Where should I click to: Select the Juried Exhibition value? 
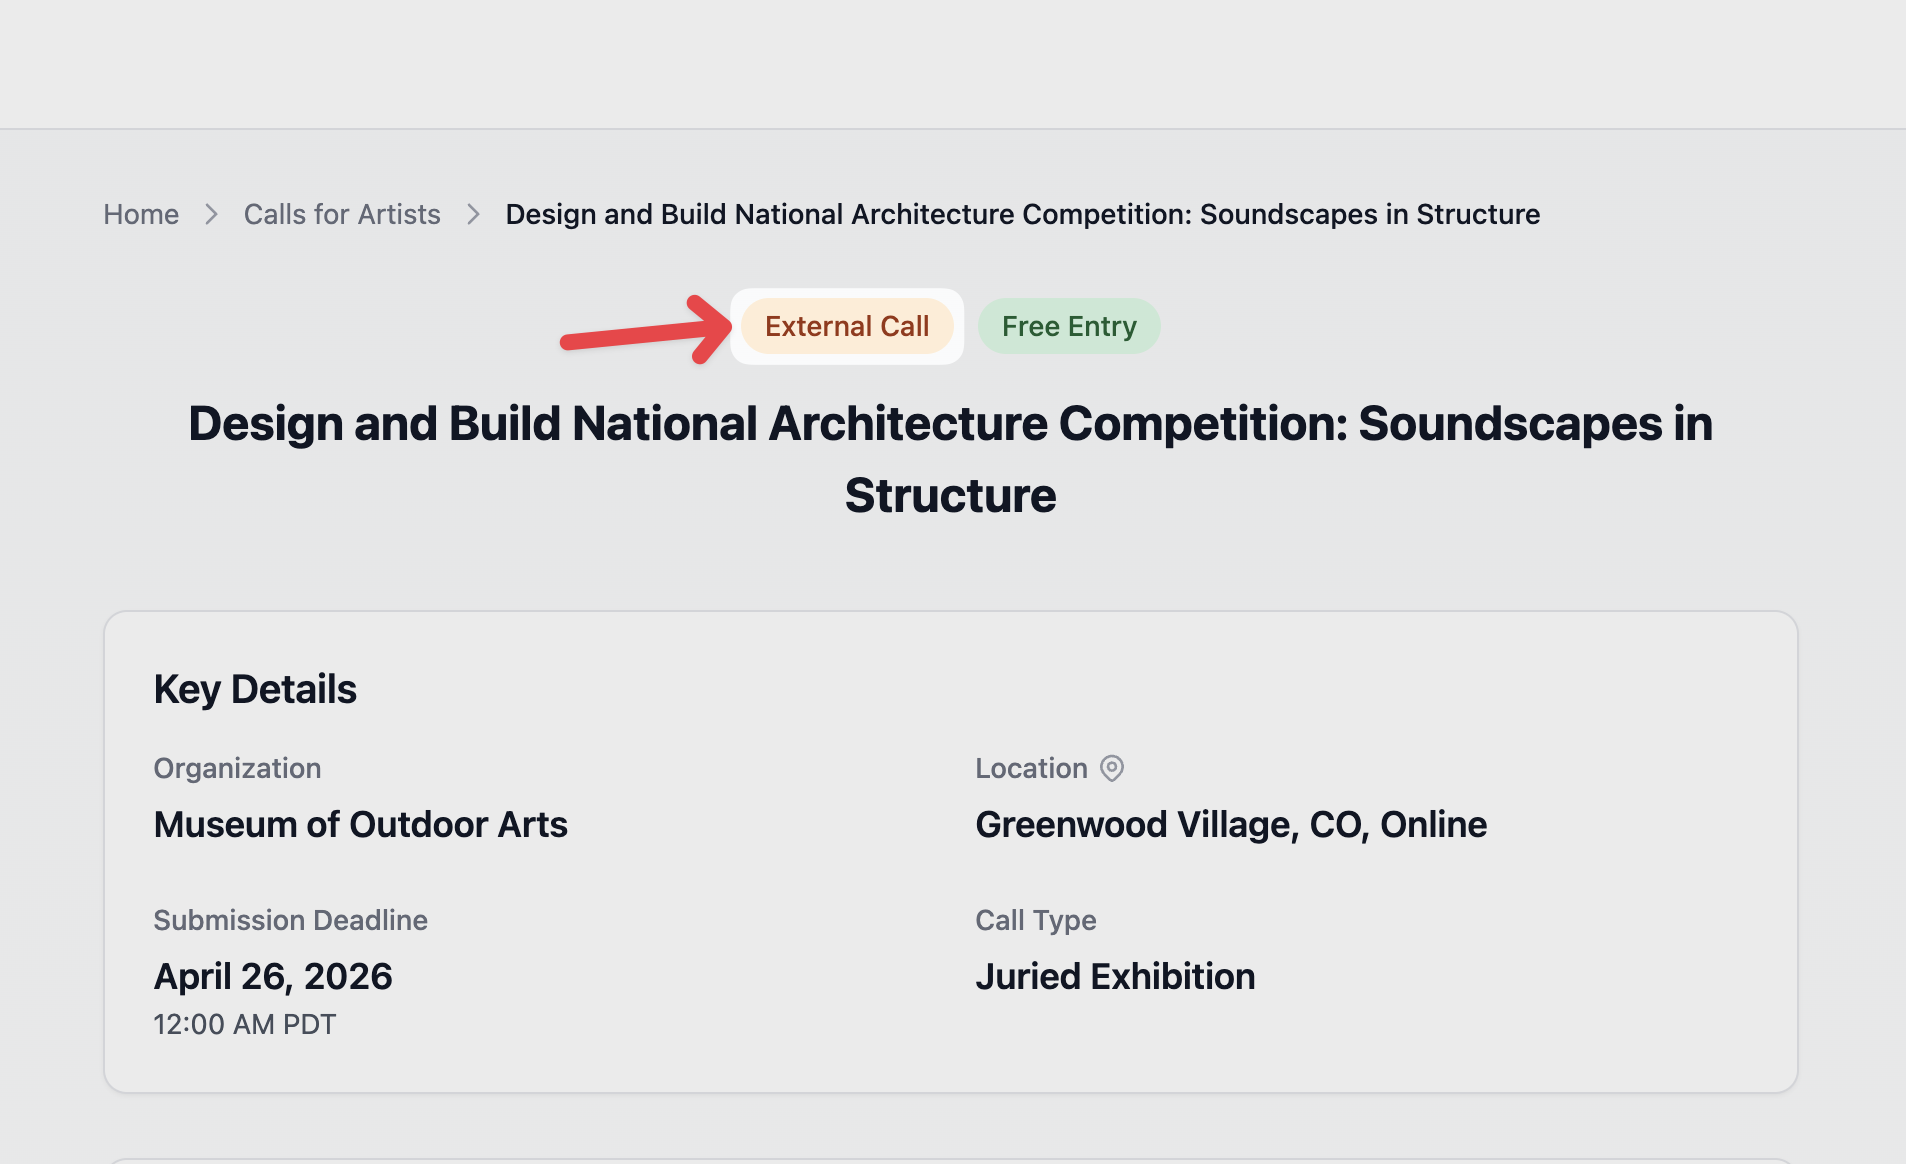(1114, 977)
